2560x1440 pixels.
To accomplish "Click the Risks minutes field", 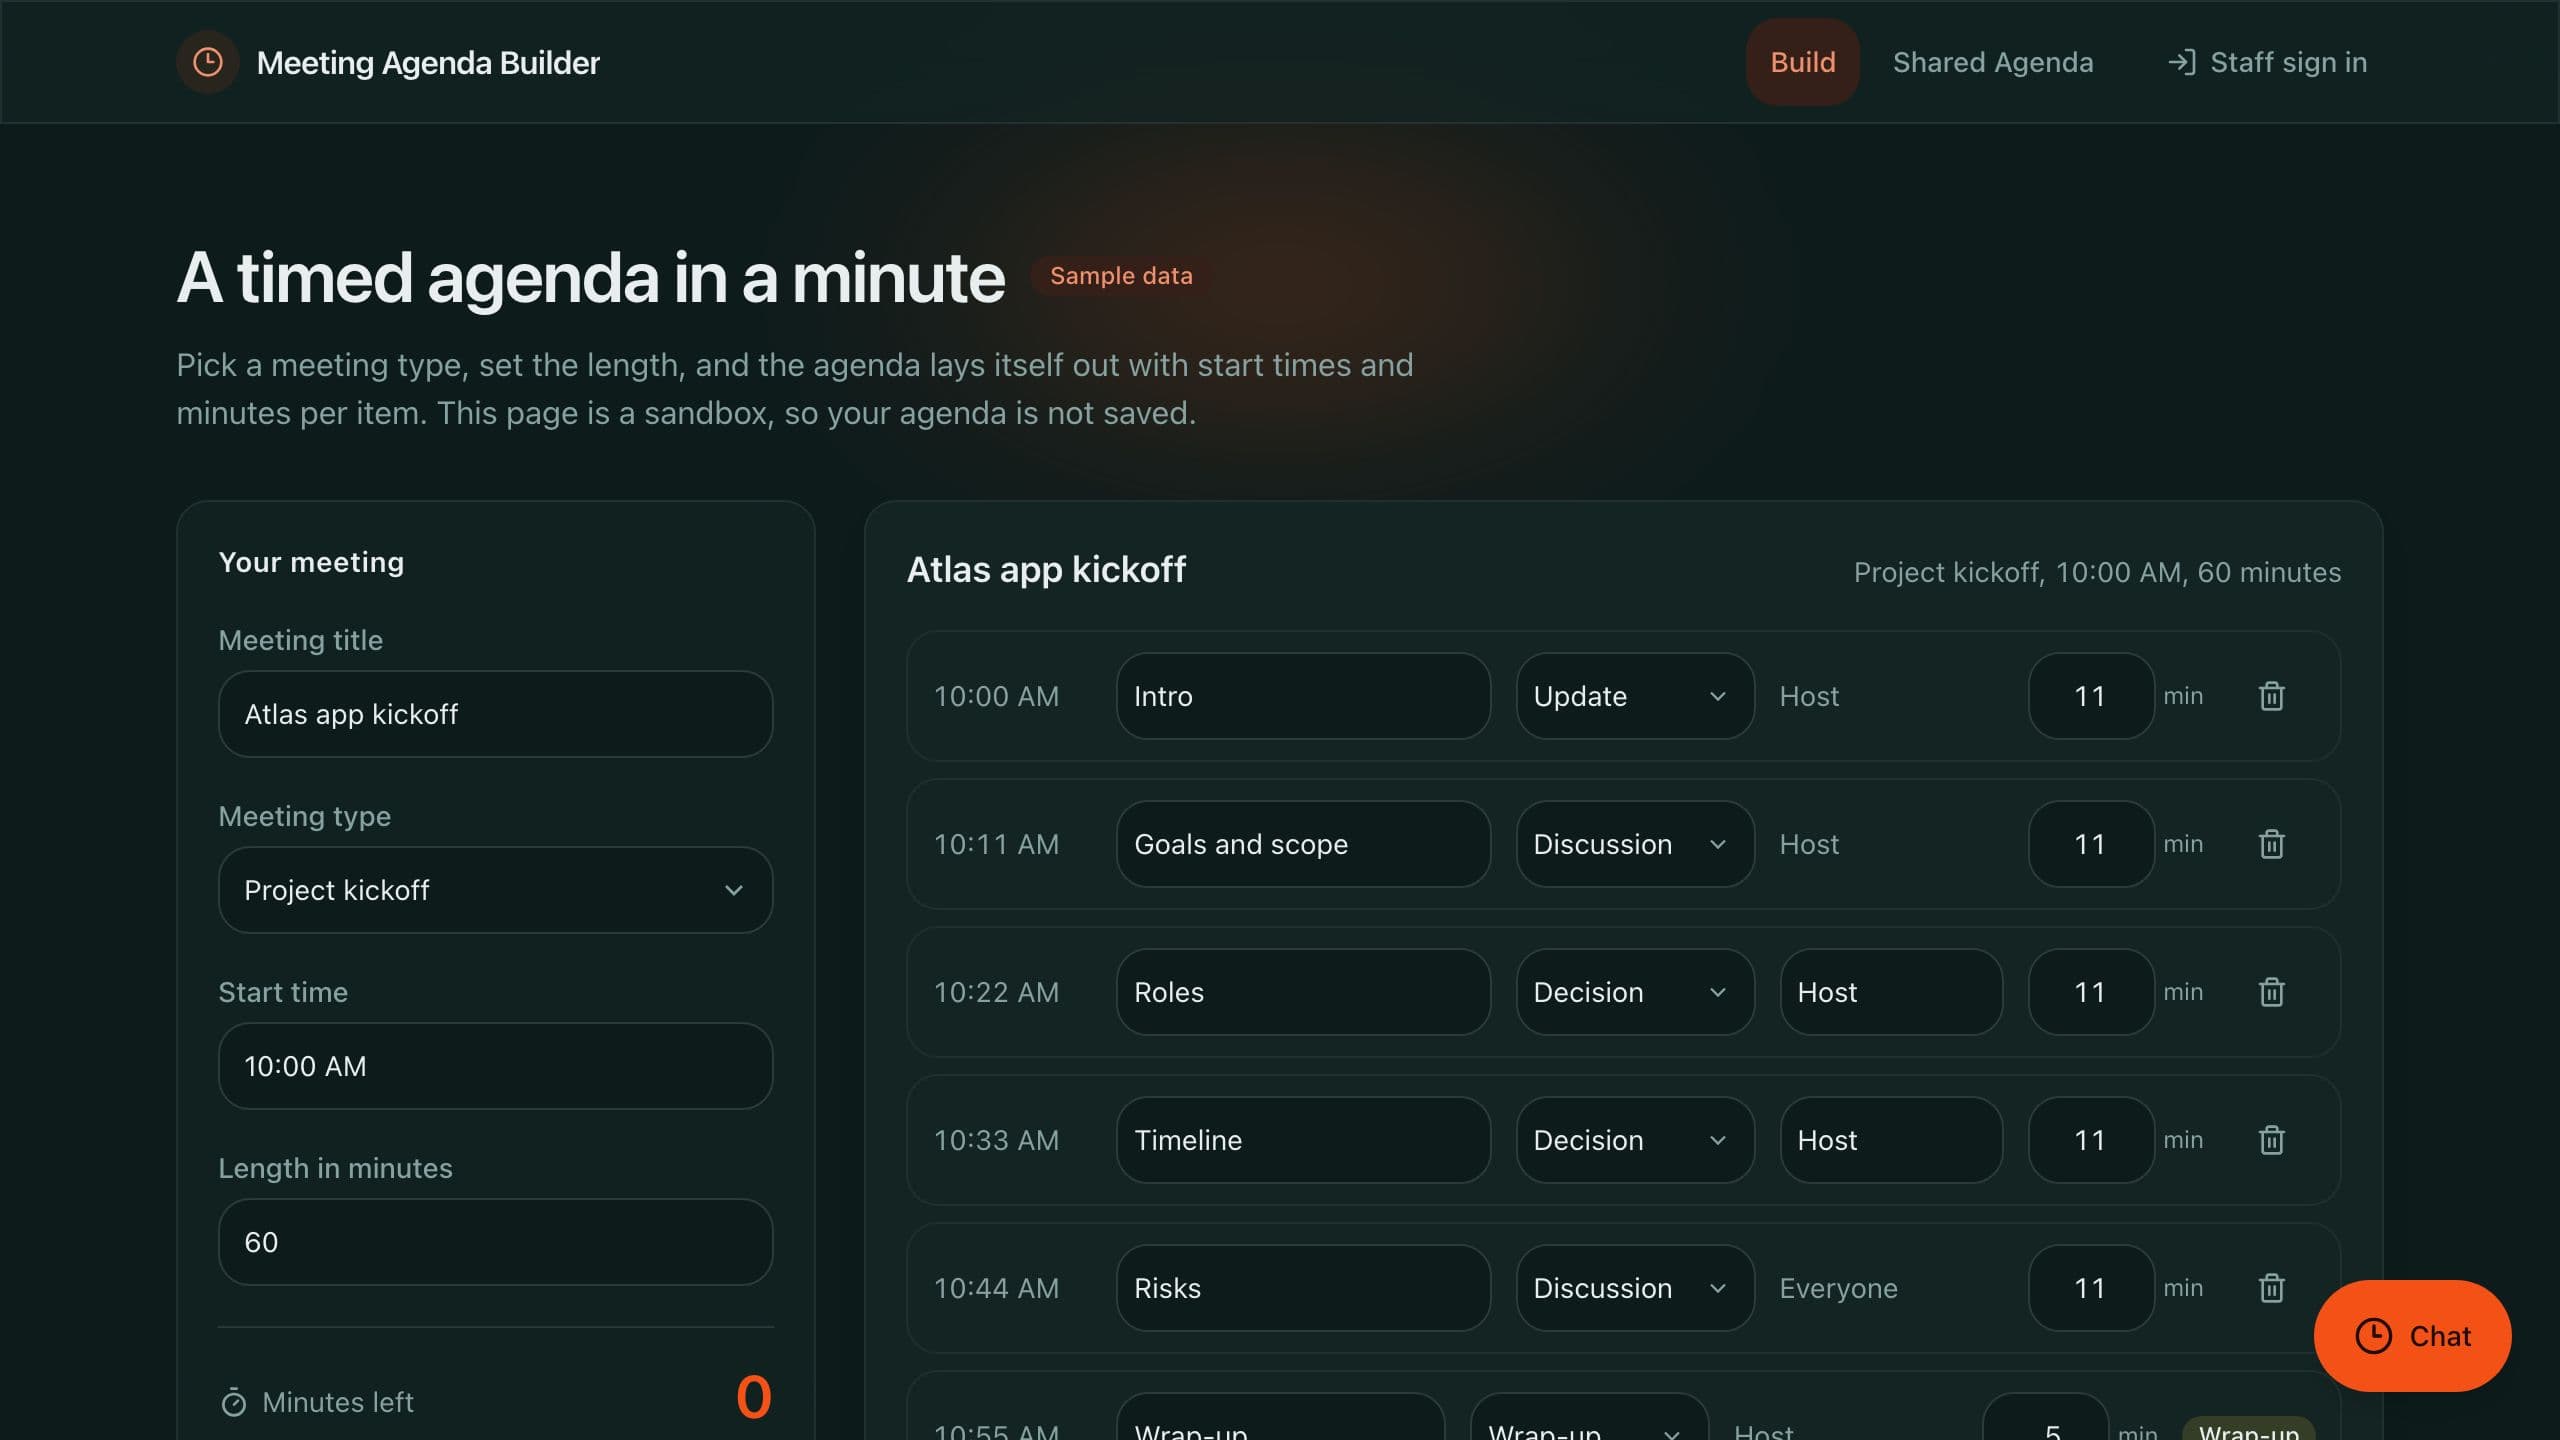I will tap(2090, 1288).
